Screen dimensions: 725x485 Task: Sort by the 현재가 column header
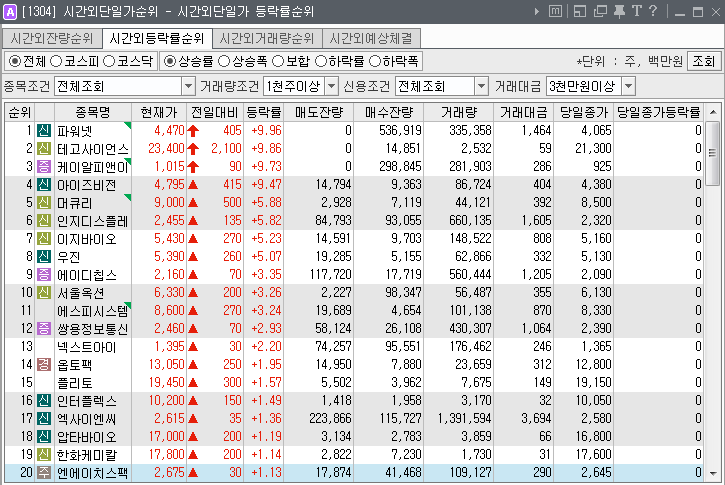click(159, 112)
